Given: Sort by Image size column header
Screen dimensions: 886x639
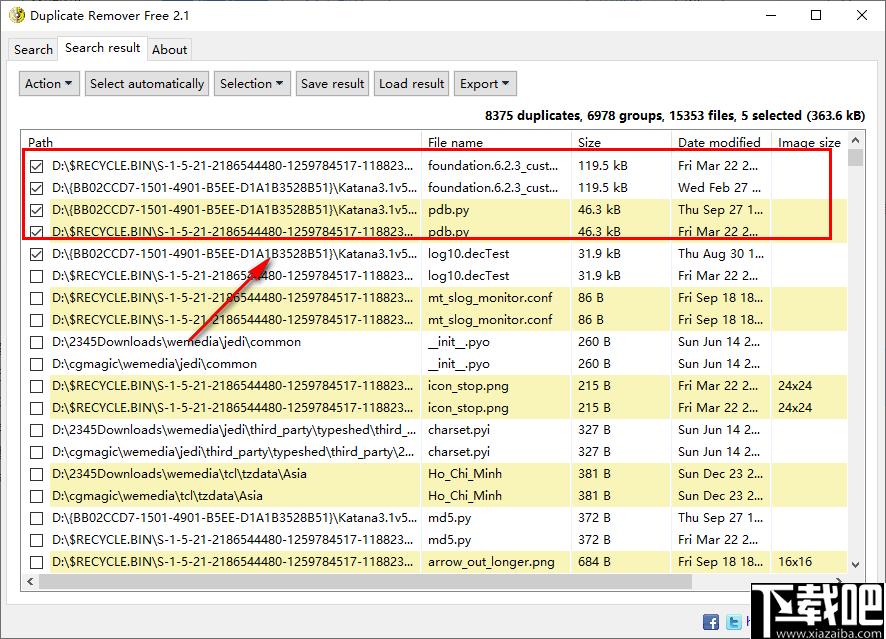Looking at the screenshot, I should 809,142.
